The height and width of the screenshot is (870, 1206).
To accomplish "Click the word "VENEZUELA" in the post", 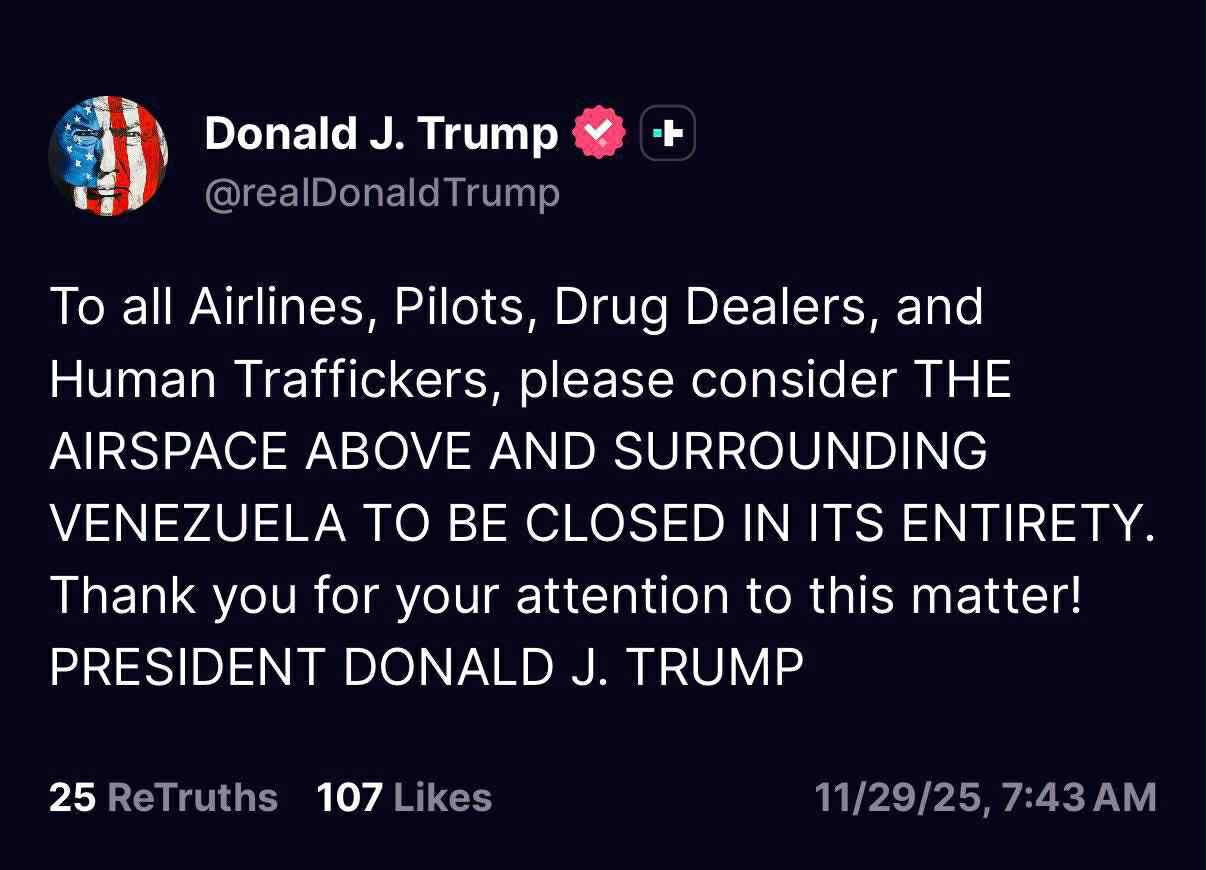I will (x=198, y=523).
